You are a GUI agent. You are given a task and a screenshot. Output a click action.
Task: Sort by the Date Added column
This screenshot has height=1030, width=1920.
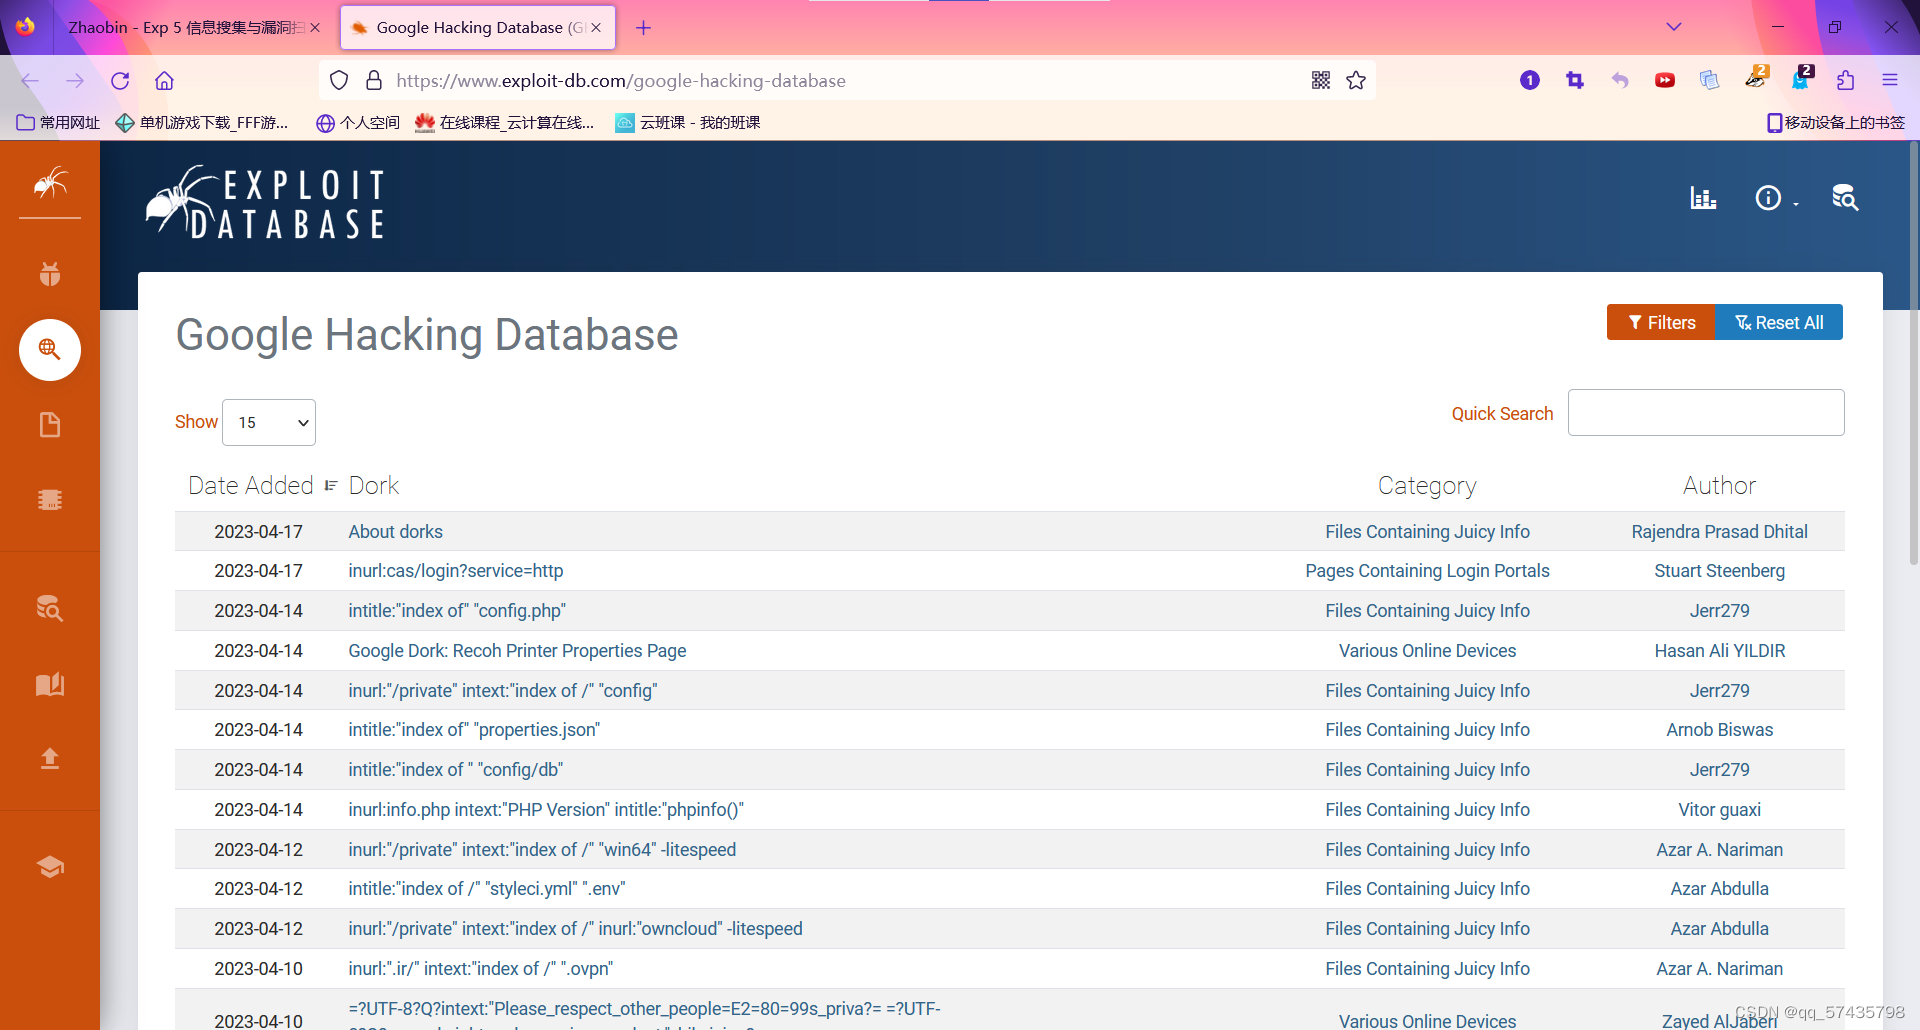click(x=262, y=486)
